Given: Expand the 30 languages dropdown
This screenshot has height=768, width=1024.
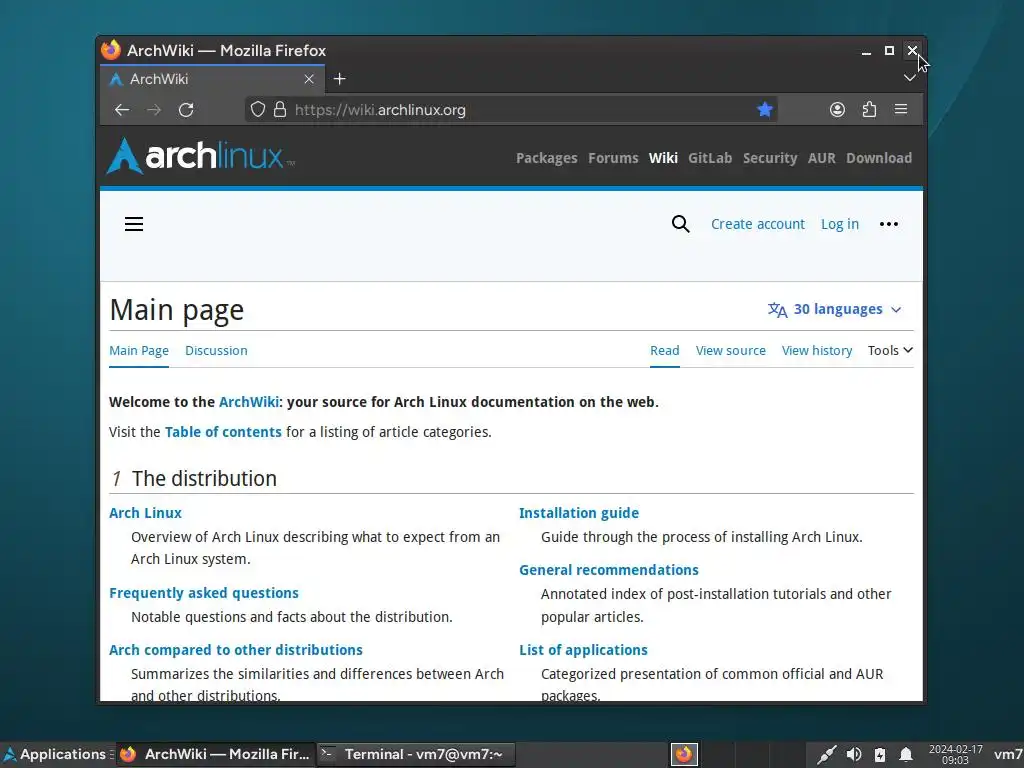Looking at the screenshot, I should (835, 309).
